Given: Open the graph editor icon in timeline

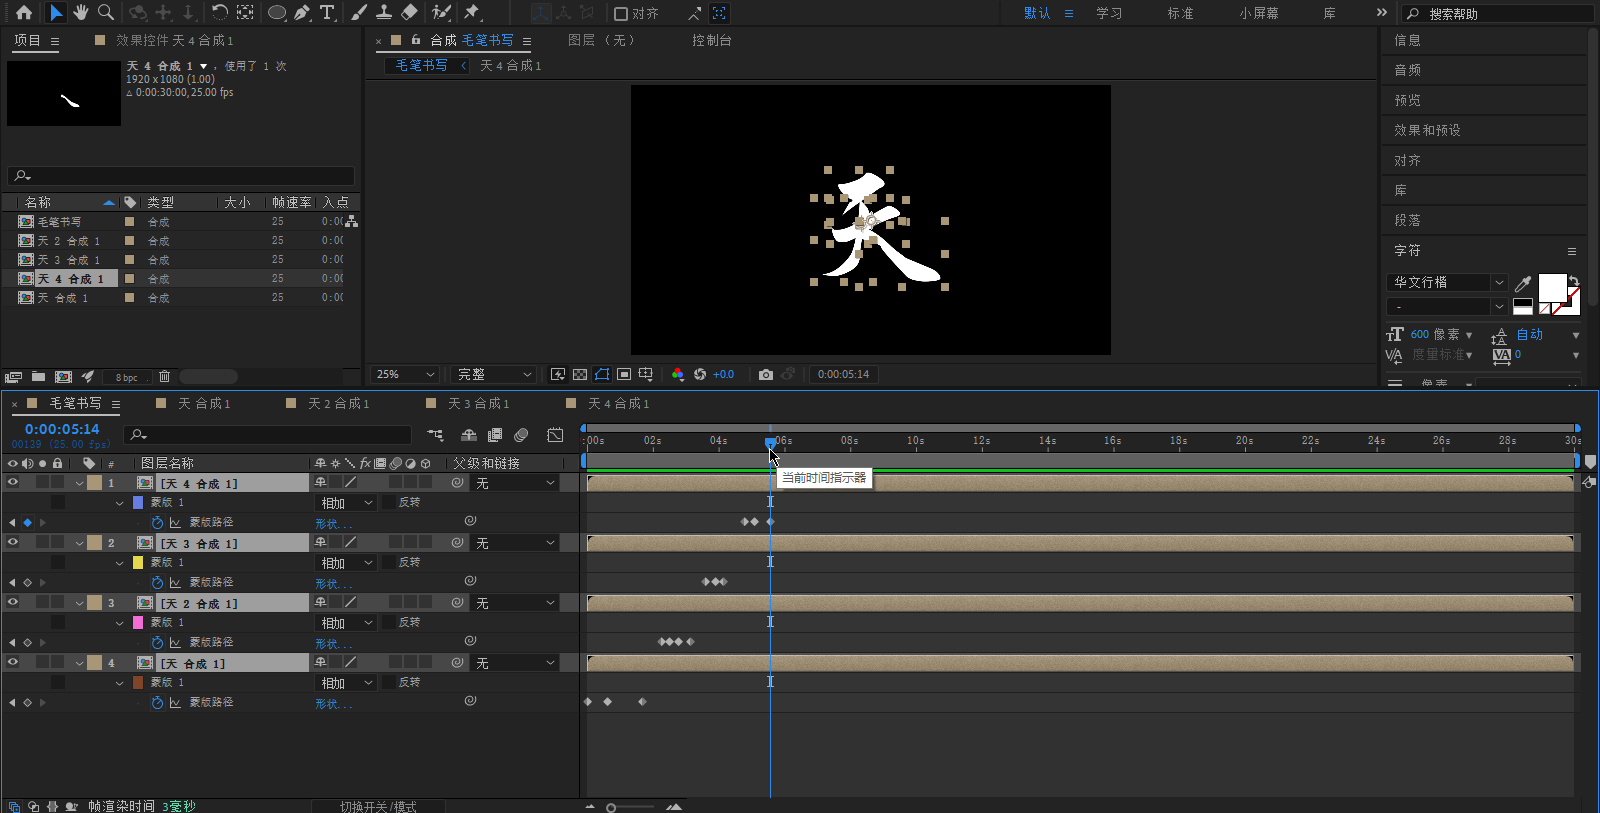Looking at the screenshot, I should tap(555, 435).
